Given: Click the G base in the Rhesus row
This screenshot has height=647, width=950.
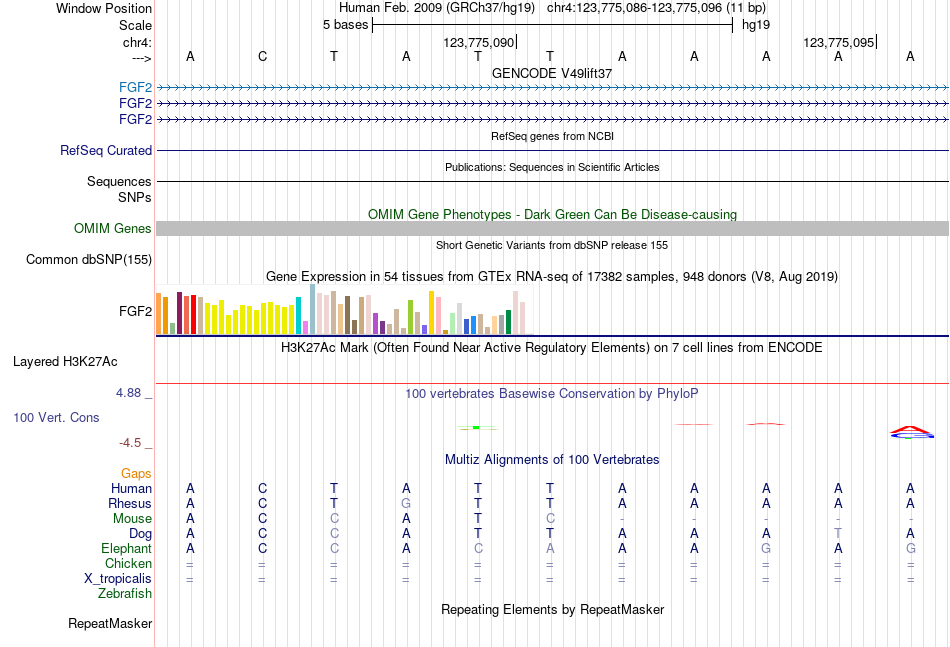Looking at the screenshot, I should (406, 503).
